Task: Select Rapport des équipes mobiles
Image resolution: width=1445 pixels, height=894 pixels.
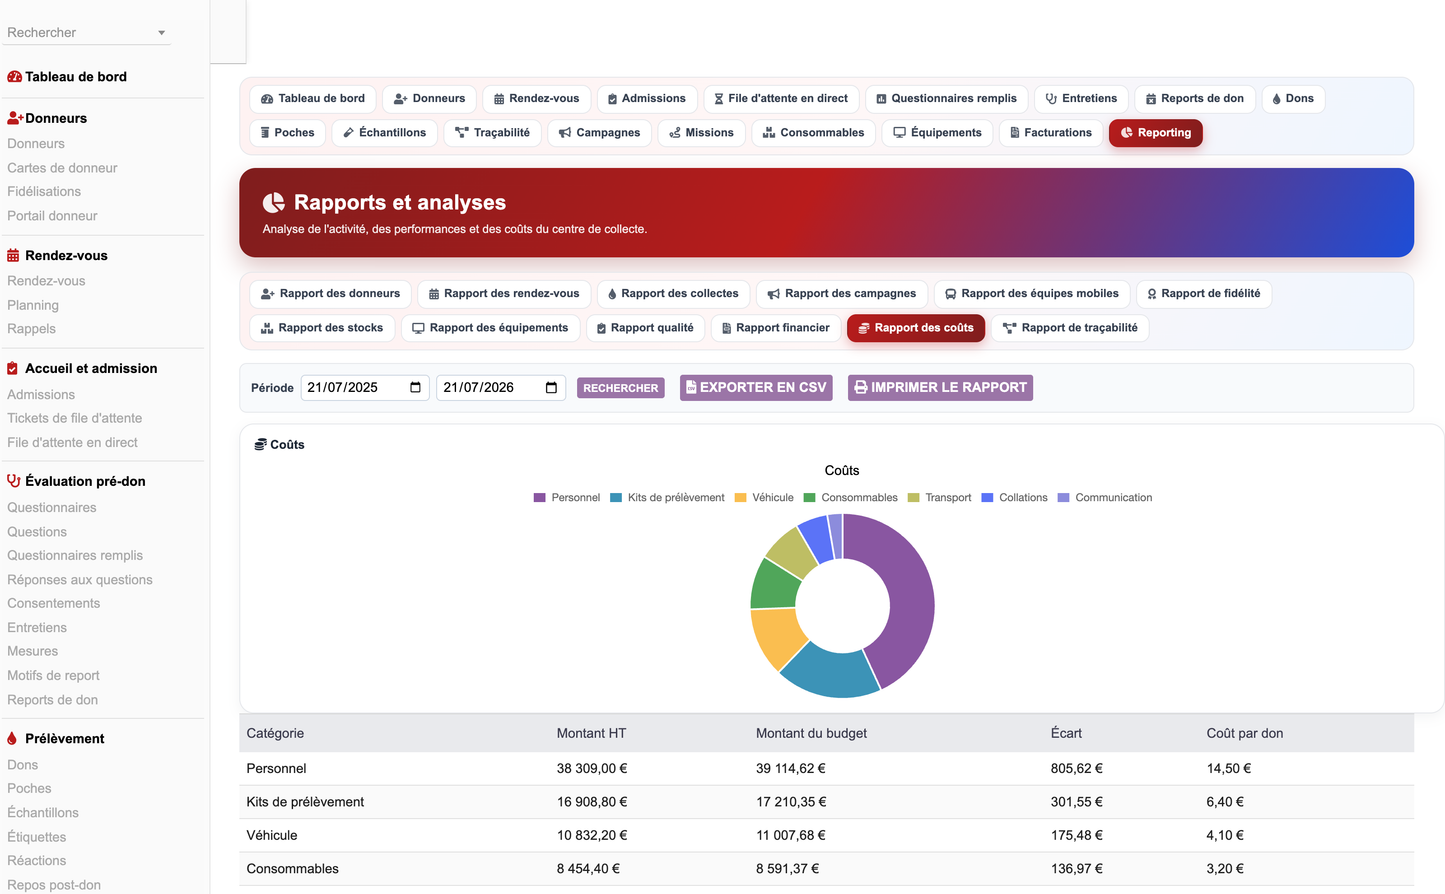Action: coord(1032,294)
